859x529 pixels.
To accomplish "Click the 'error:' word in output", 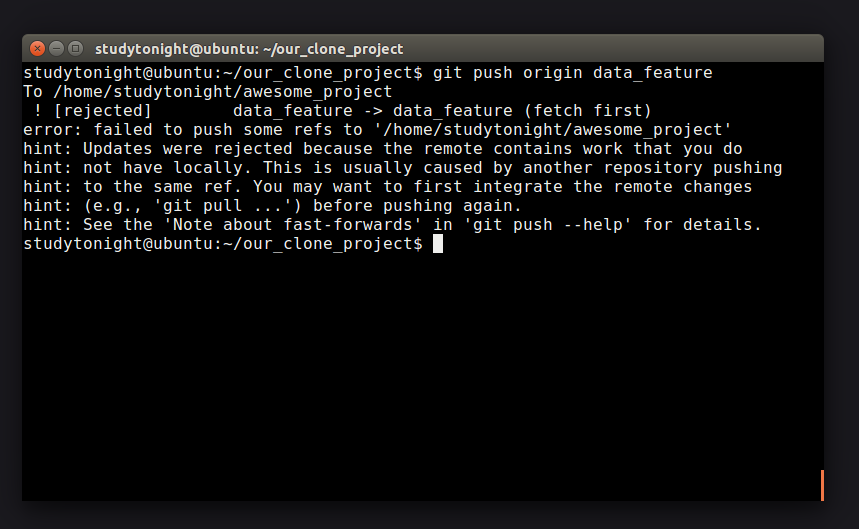I will [x=53, y=130].
